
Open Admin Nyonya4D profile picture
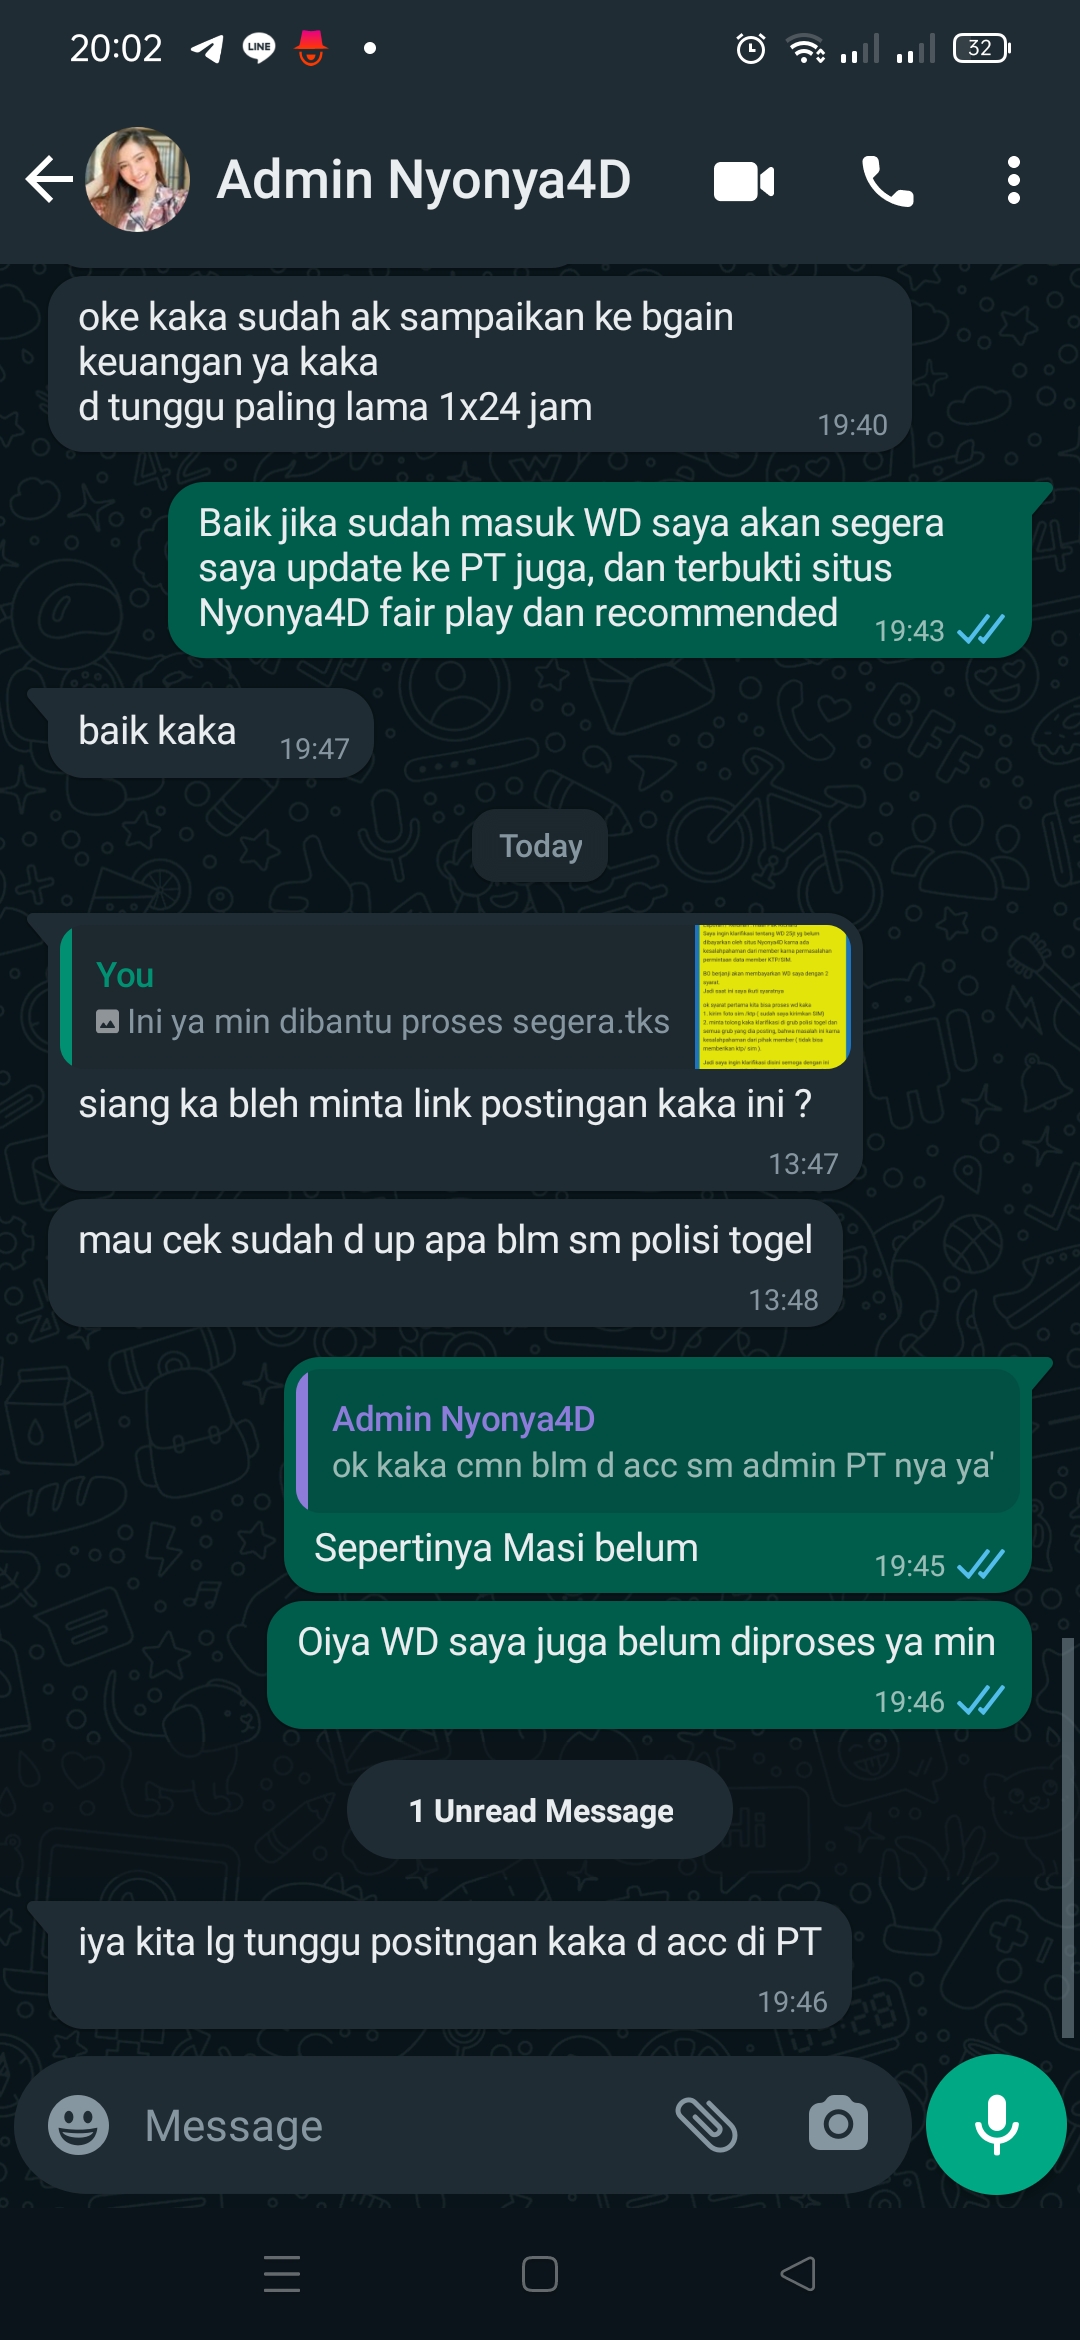coord(138,180)
